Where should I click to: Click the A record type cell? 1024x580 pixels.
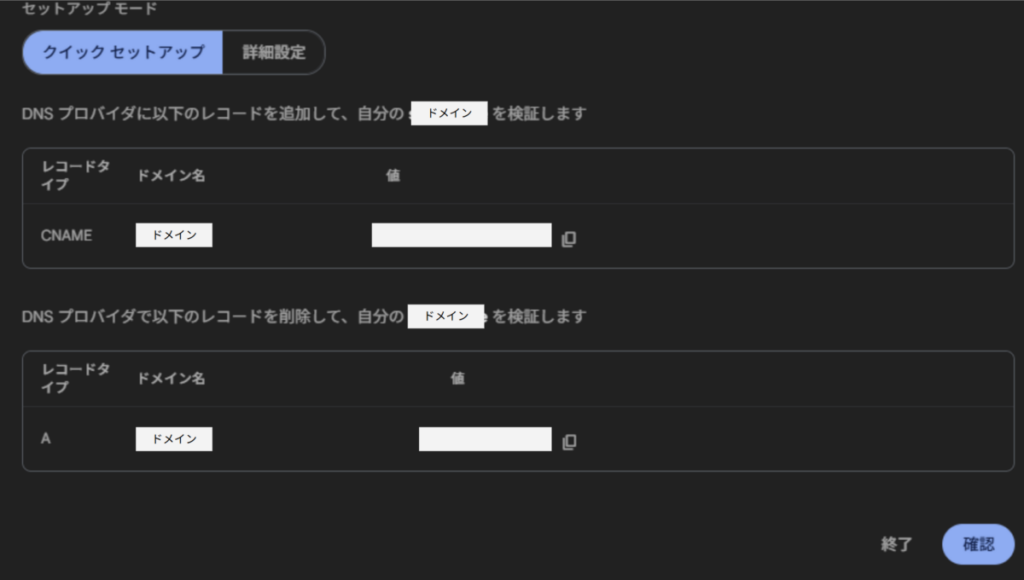46,438
